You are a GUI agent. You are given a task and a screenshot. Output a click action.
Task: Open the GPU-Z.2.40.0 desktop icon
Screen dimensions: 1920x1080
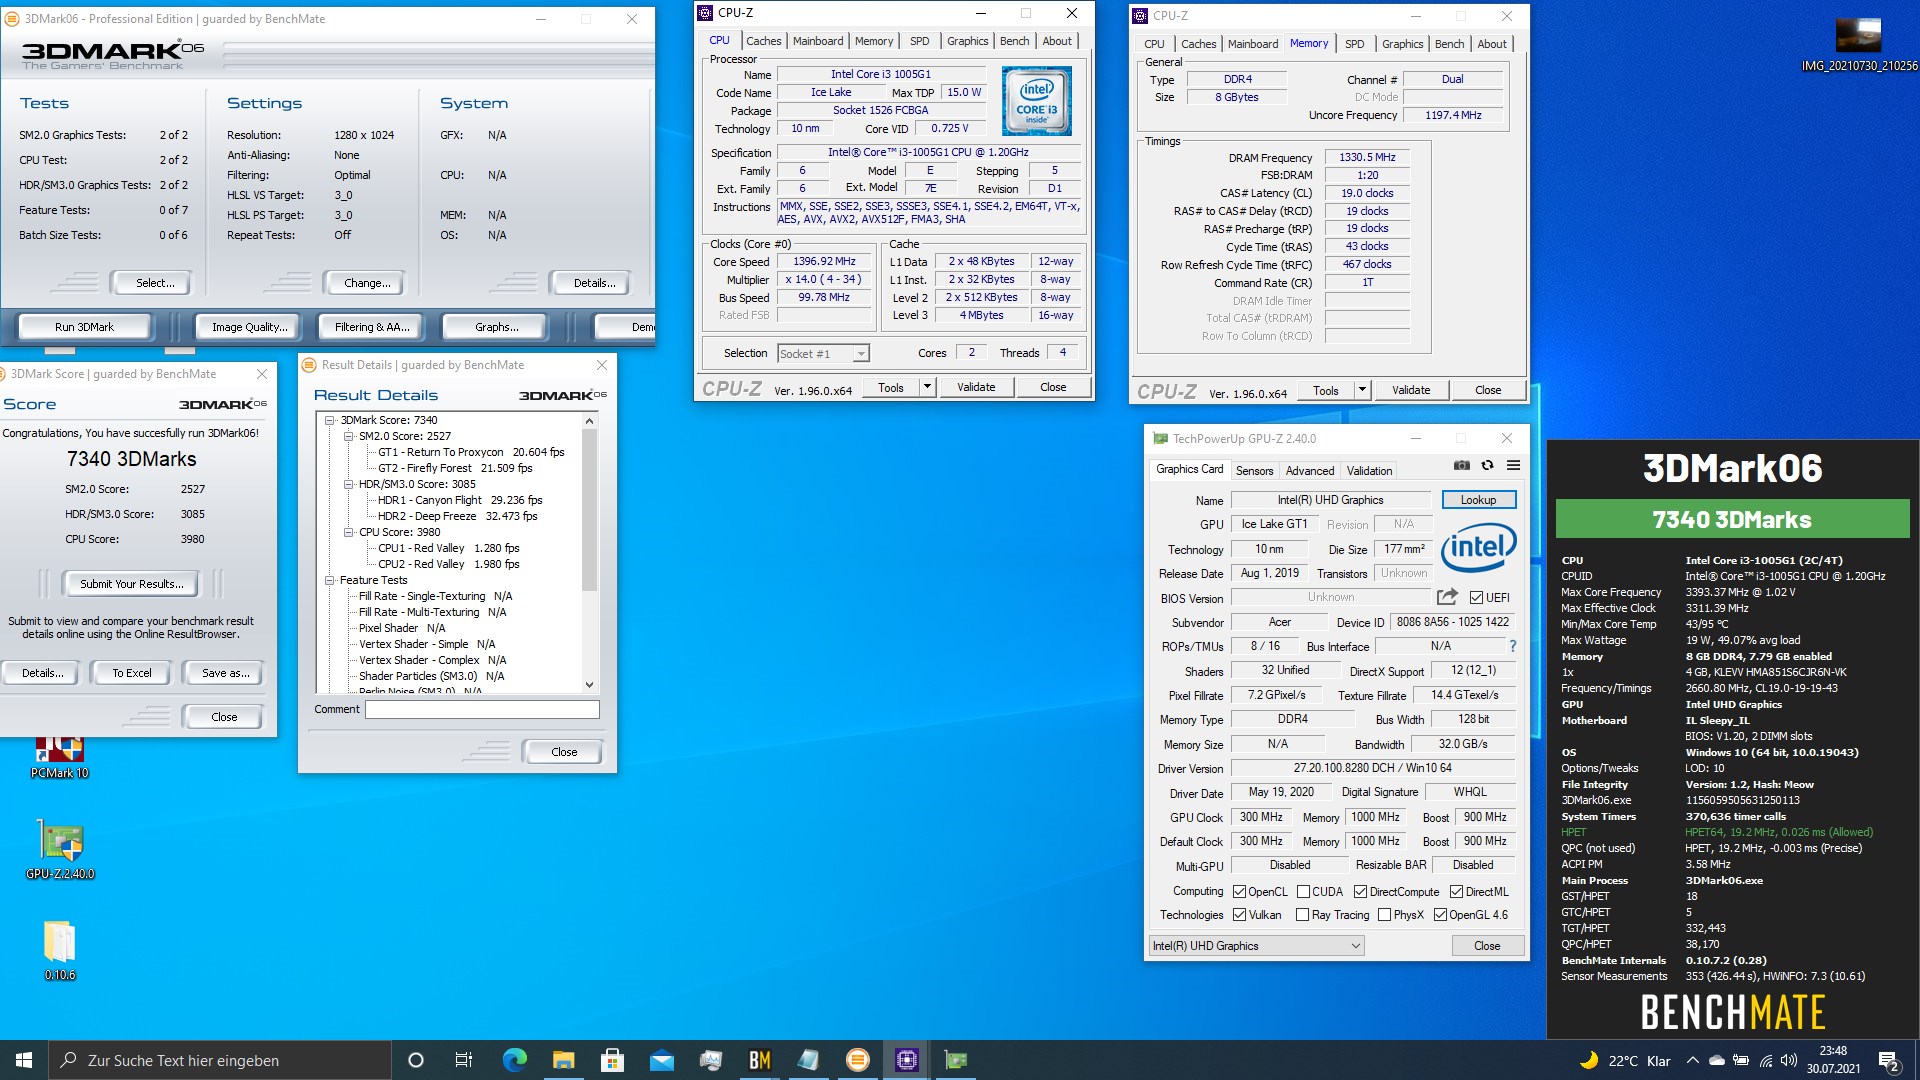pos(60,850)
